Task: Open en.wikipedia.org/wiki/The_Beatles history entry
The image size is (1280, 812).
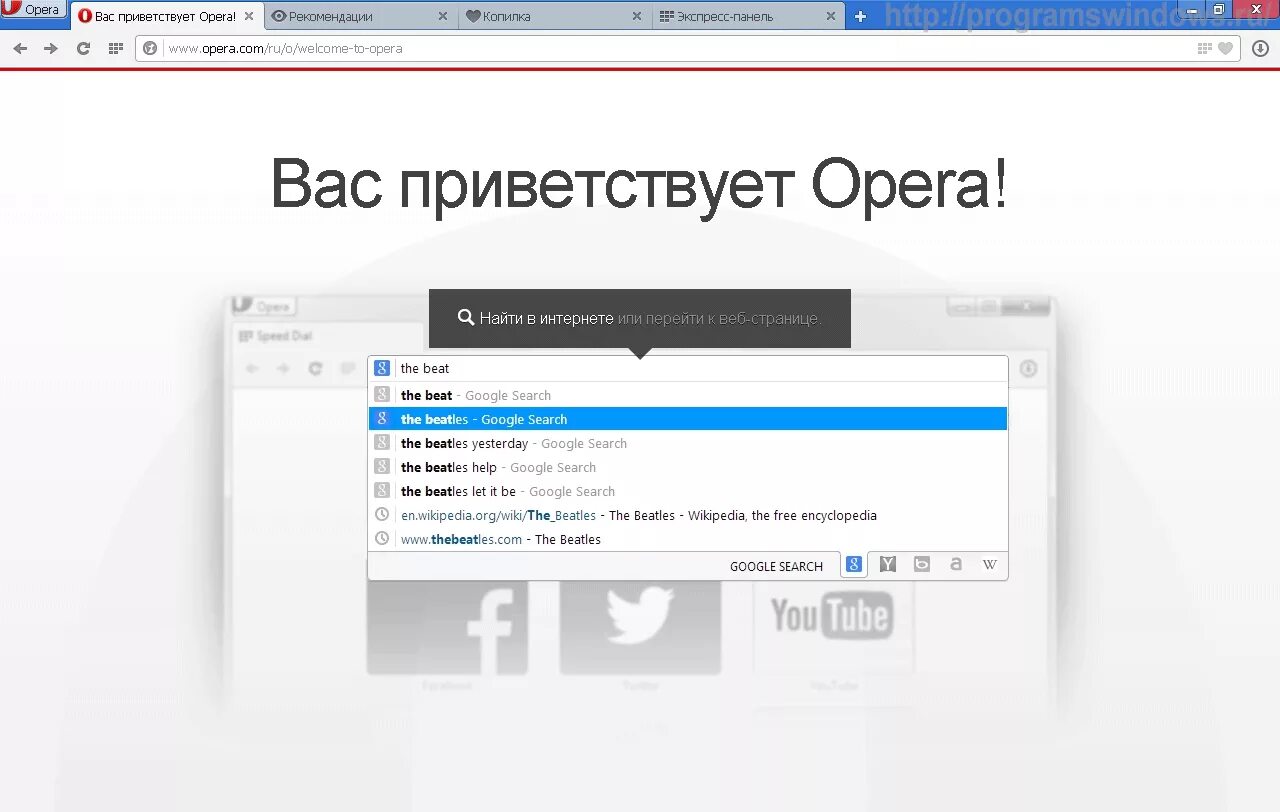Action: click(x=688, y=515)
